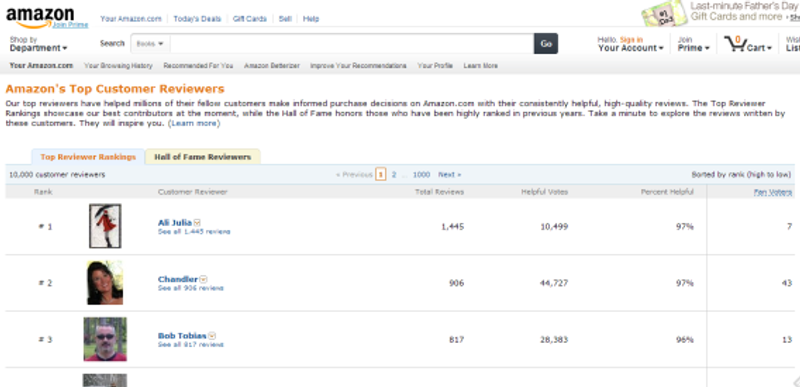This screenshot has height=387, width=800.
Task: Click Bob Tobias's profile picture
Action: 105,339
